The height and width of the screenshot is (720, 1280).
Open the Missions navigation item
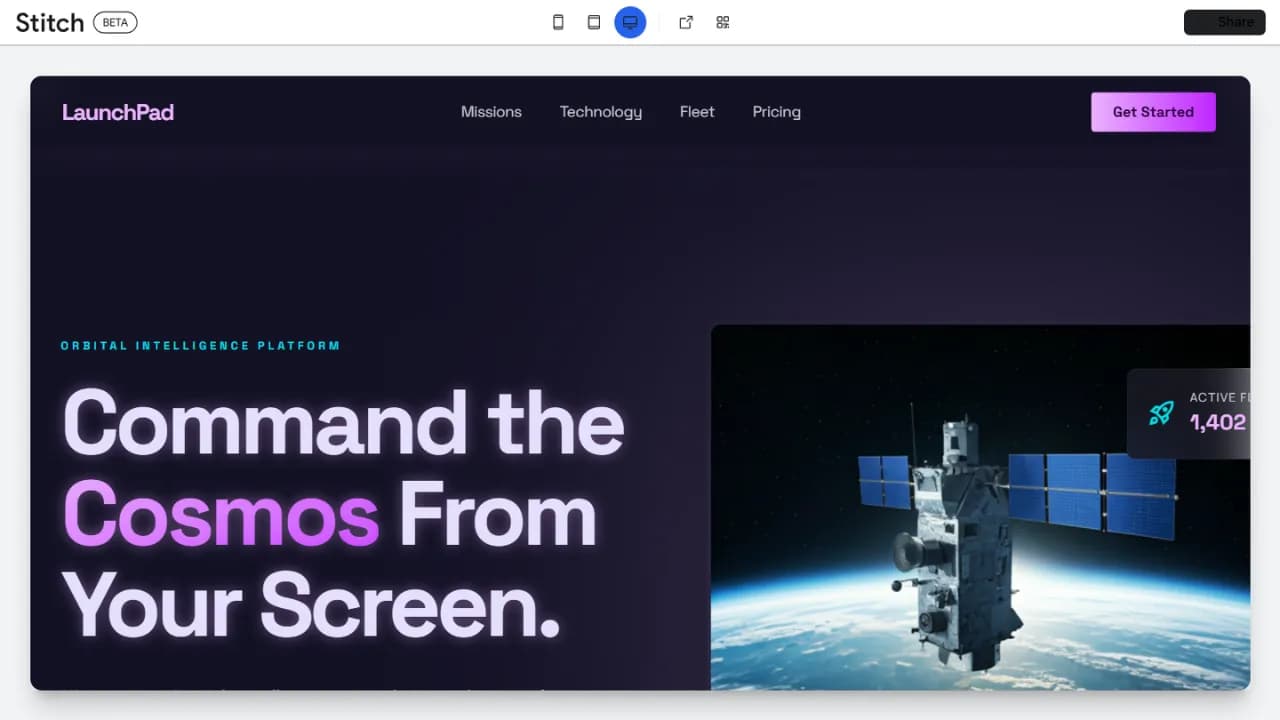[491, 112]
